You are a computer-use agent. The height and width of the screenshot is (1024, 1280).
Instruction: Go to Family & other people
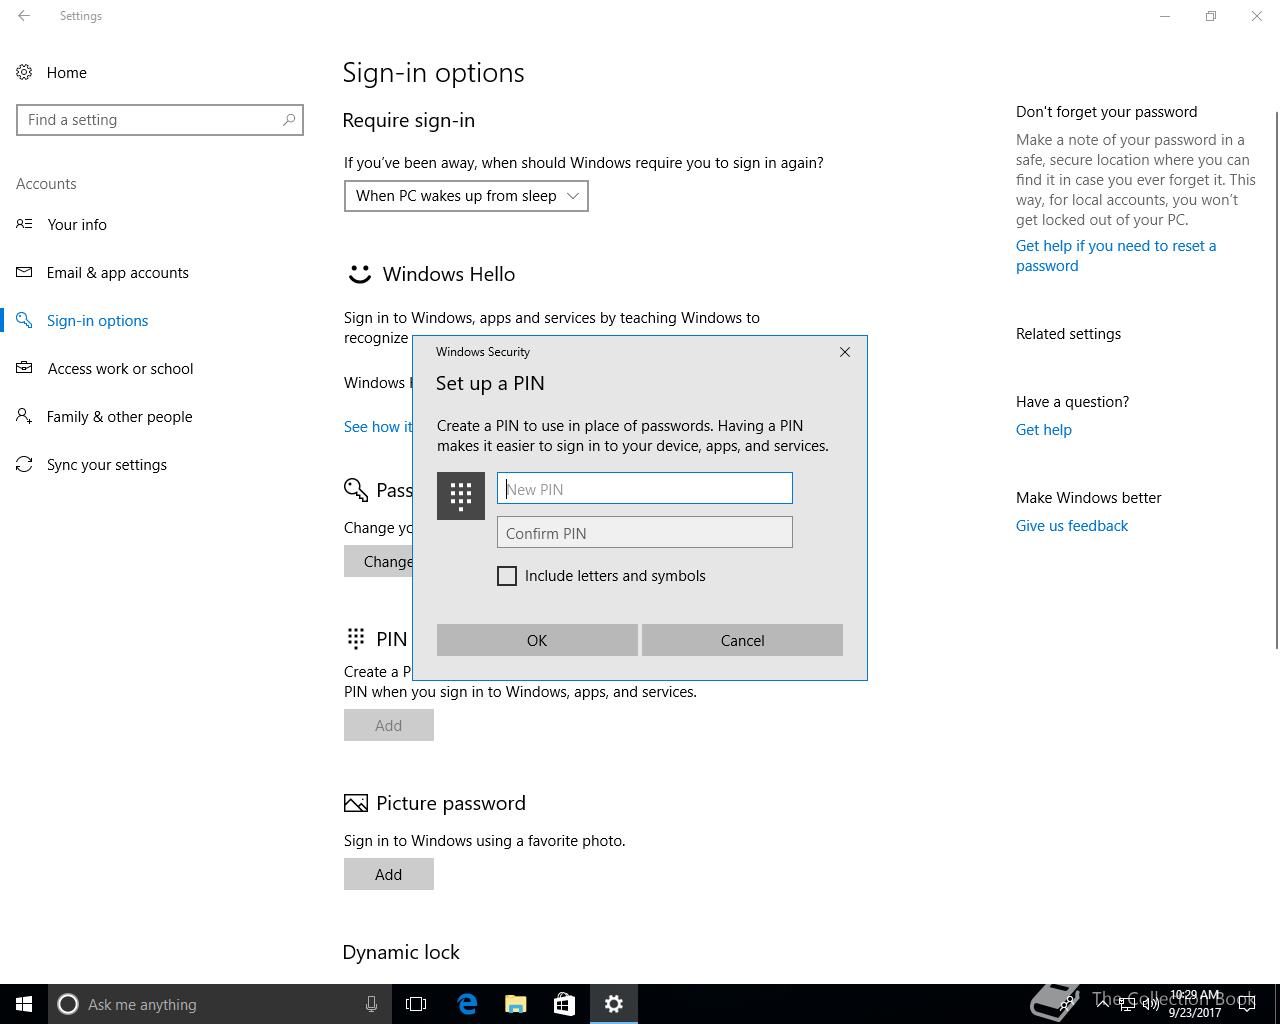point(120,416)
